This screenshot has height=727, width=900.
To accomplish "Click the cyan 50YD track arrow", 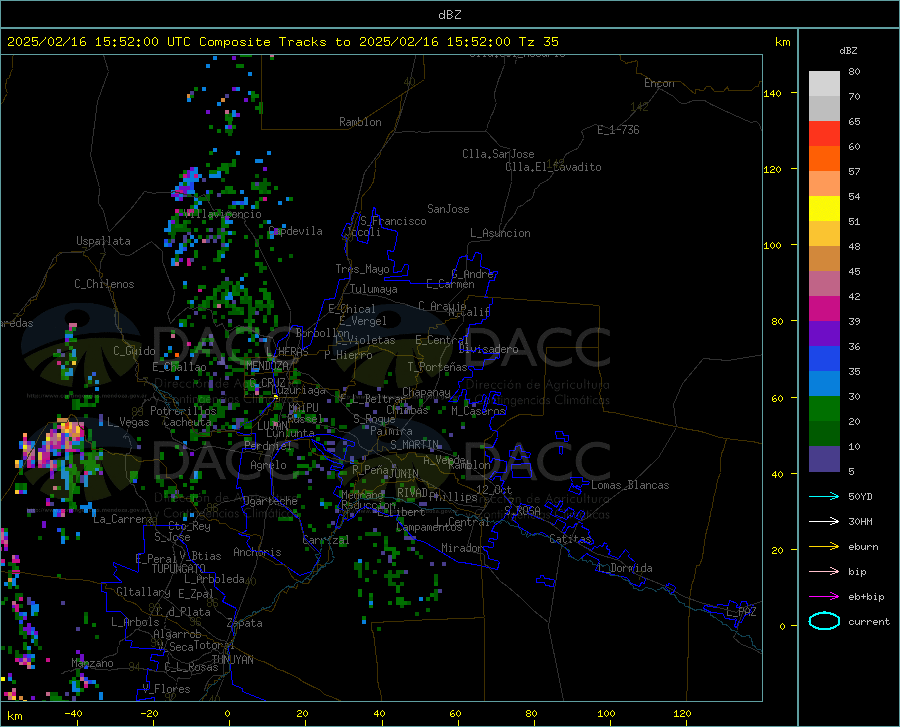I will click(824, 496).
